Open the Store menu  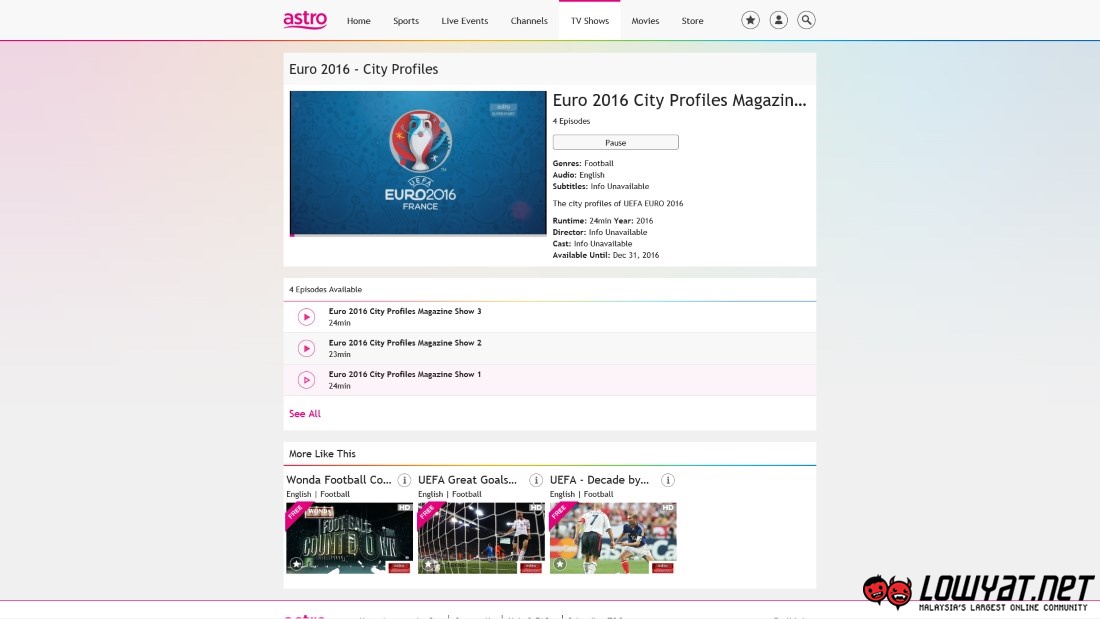tap(692, 21)
